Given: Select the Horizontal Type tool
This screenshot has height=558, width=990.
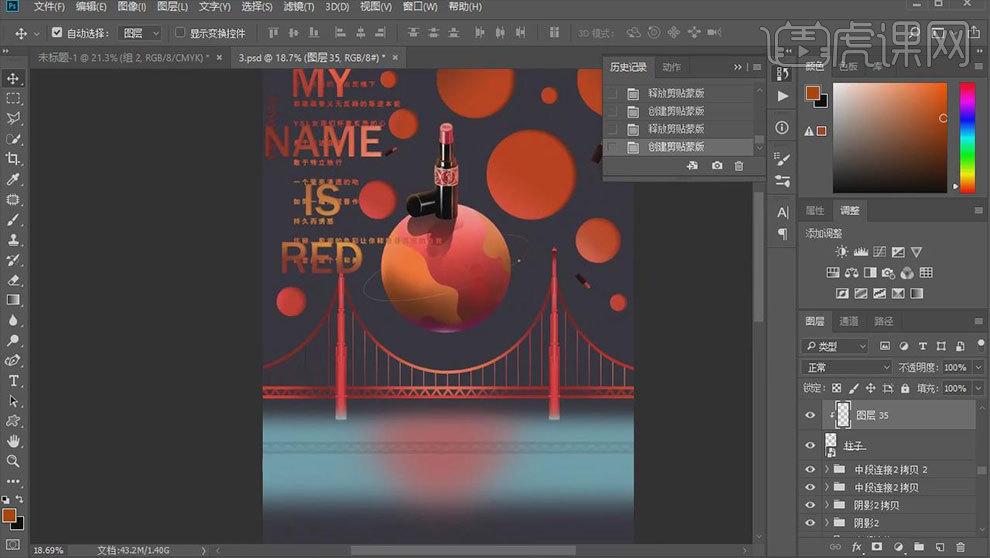Looking at the screenshot, I should point(13,381).
